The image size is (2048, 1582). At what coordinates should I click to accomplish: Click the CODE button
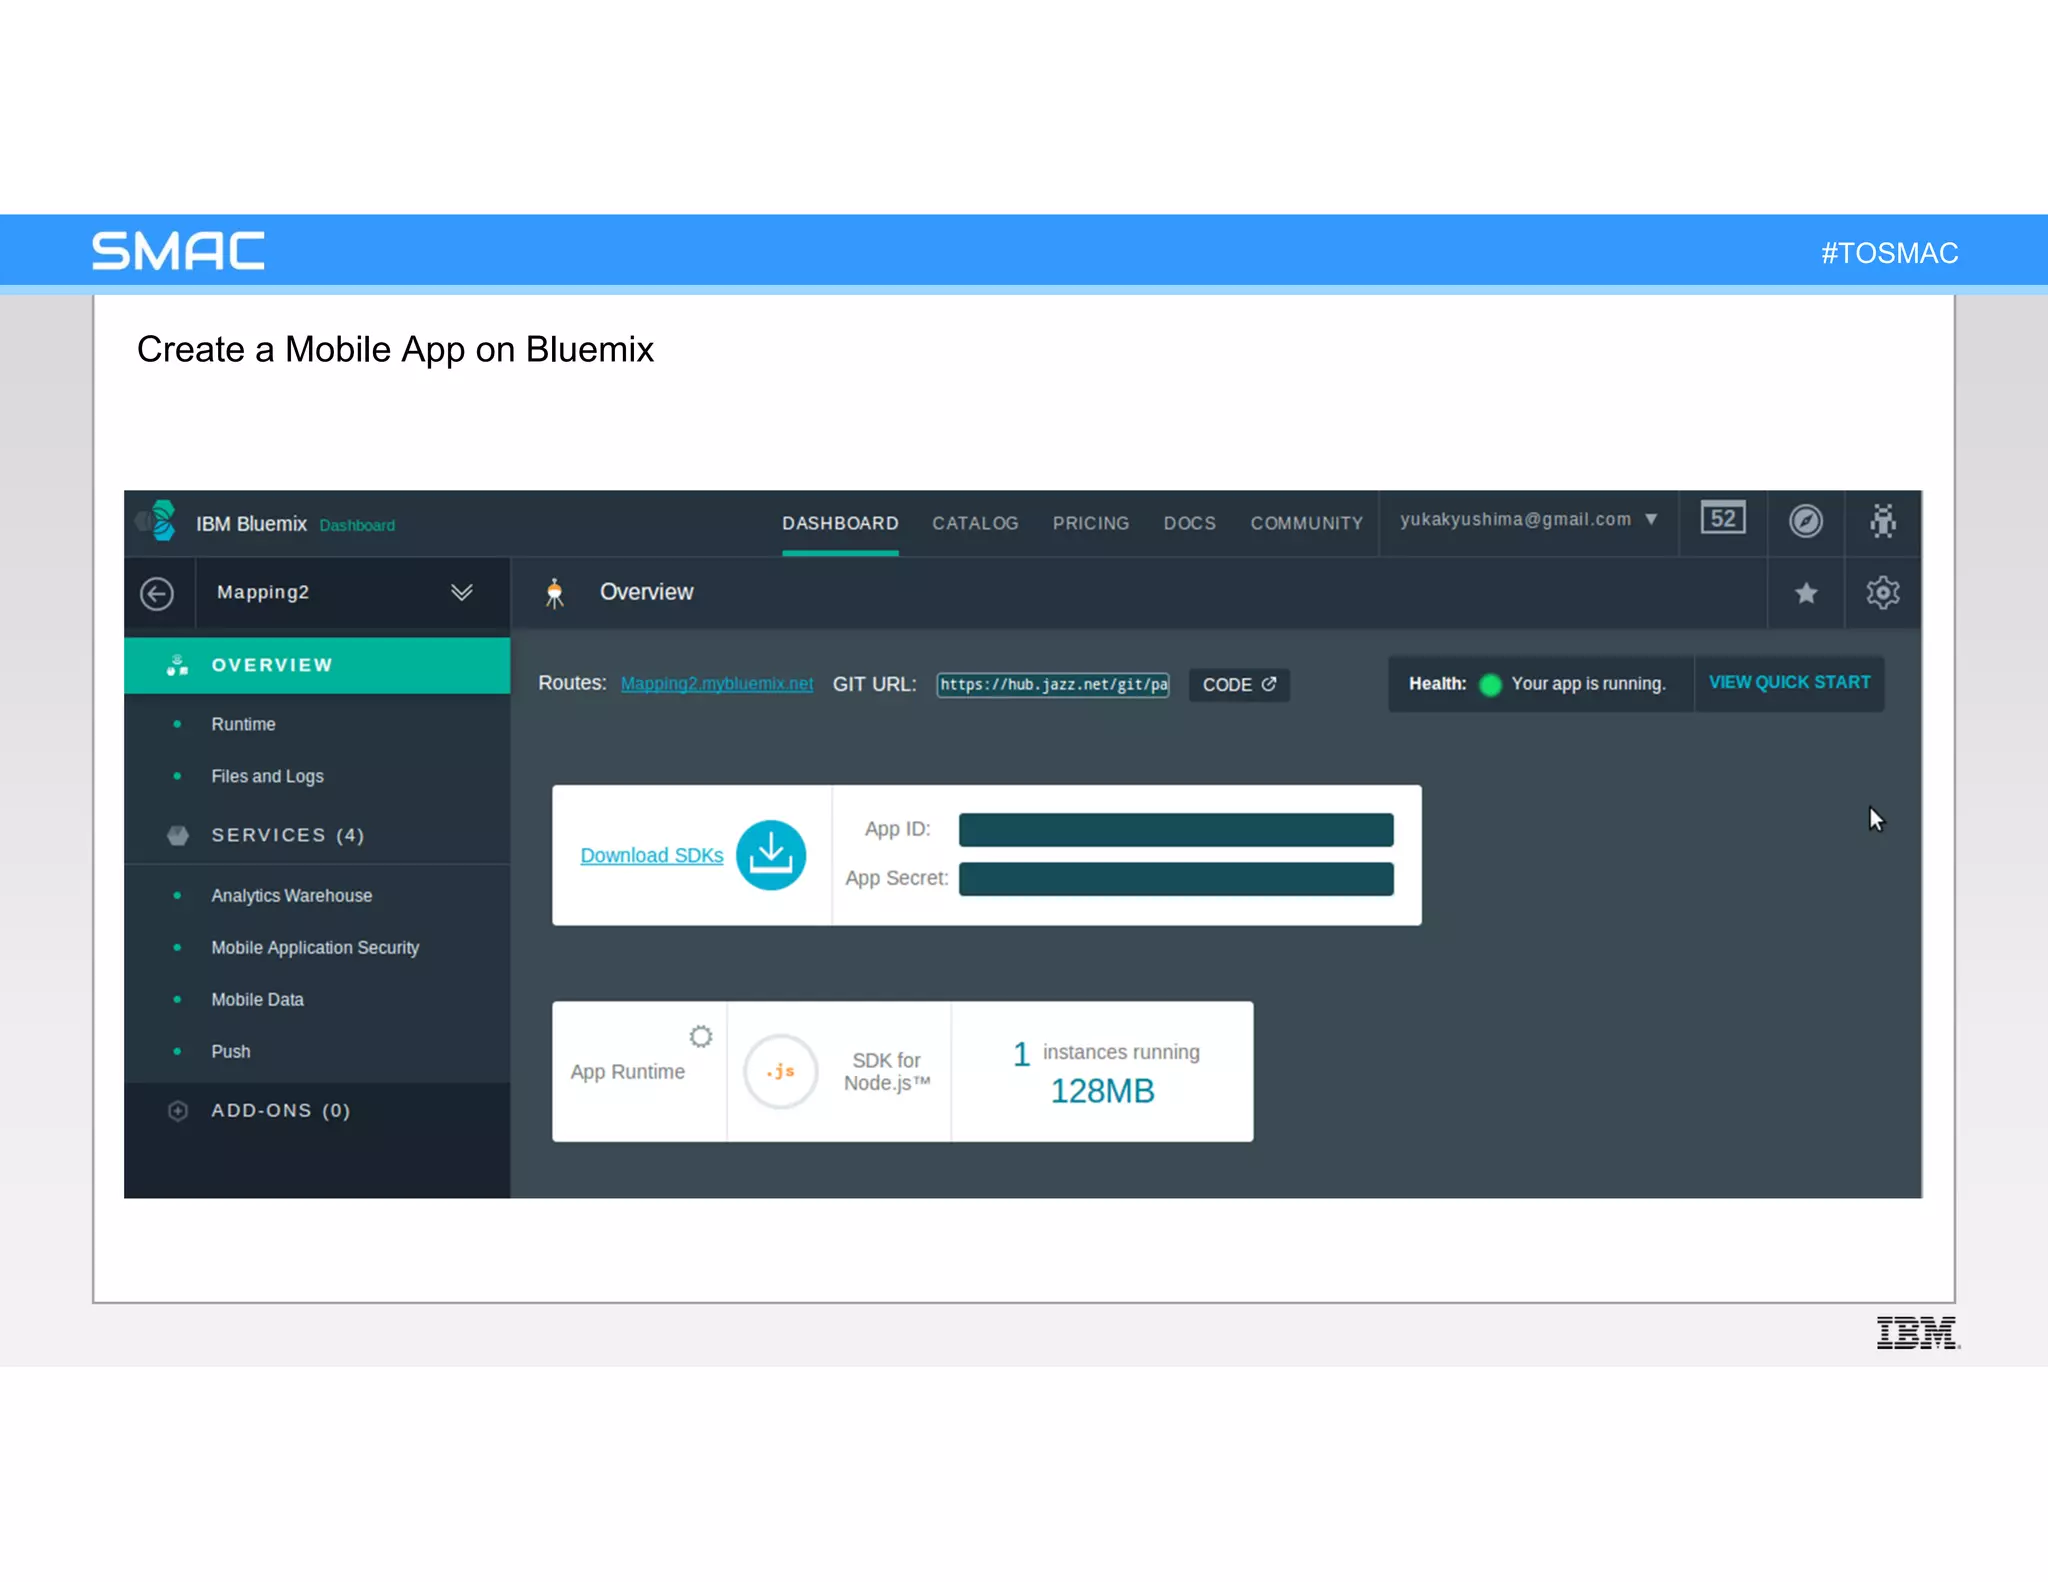[x=1238, y=685]
